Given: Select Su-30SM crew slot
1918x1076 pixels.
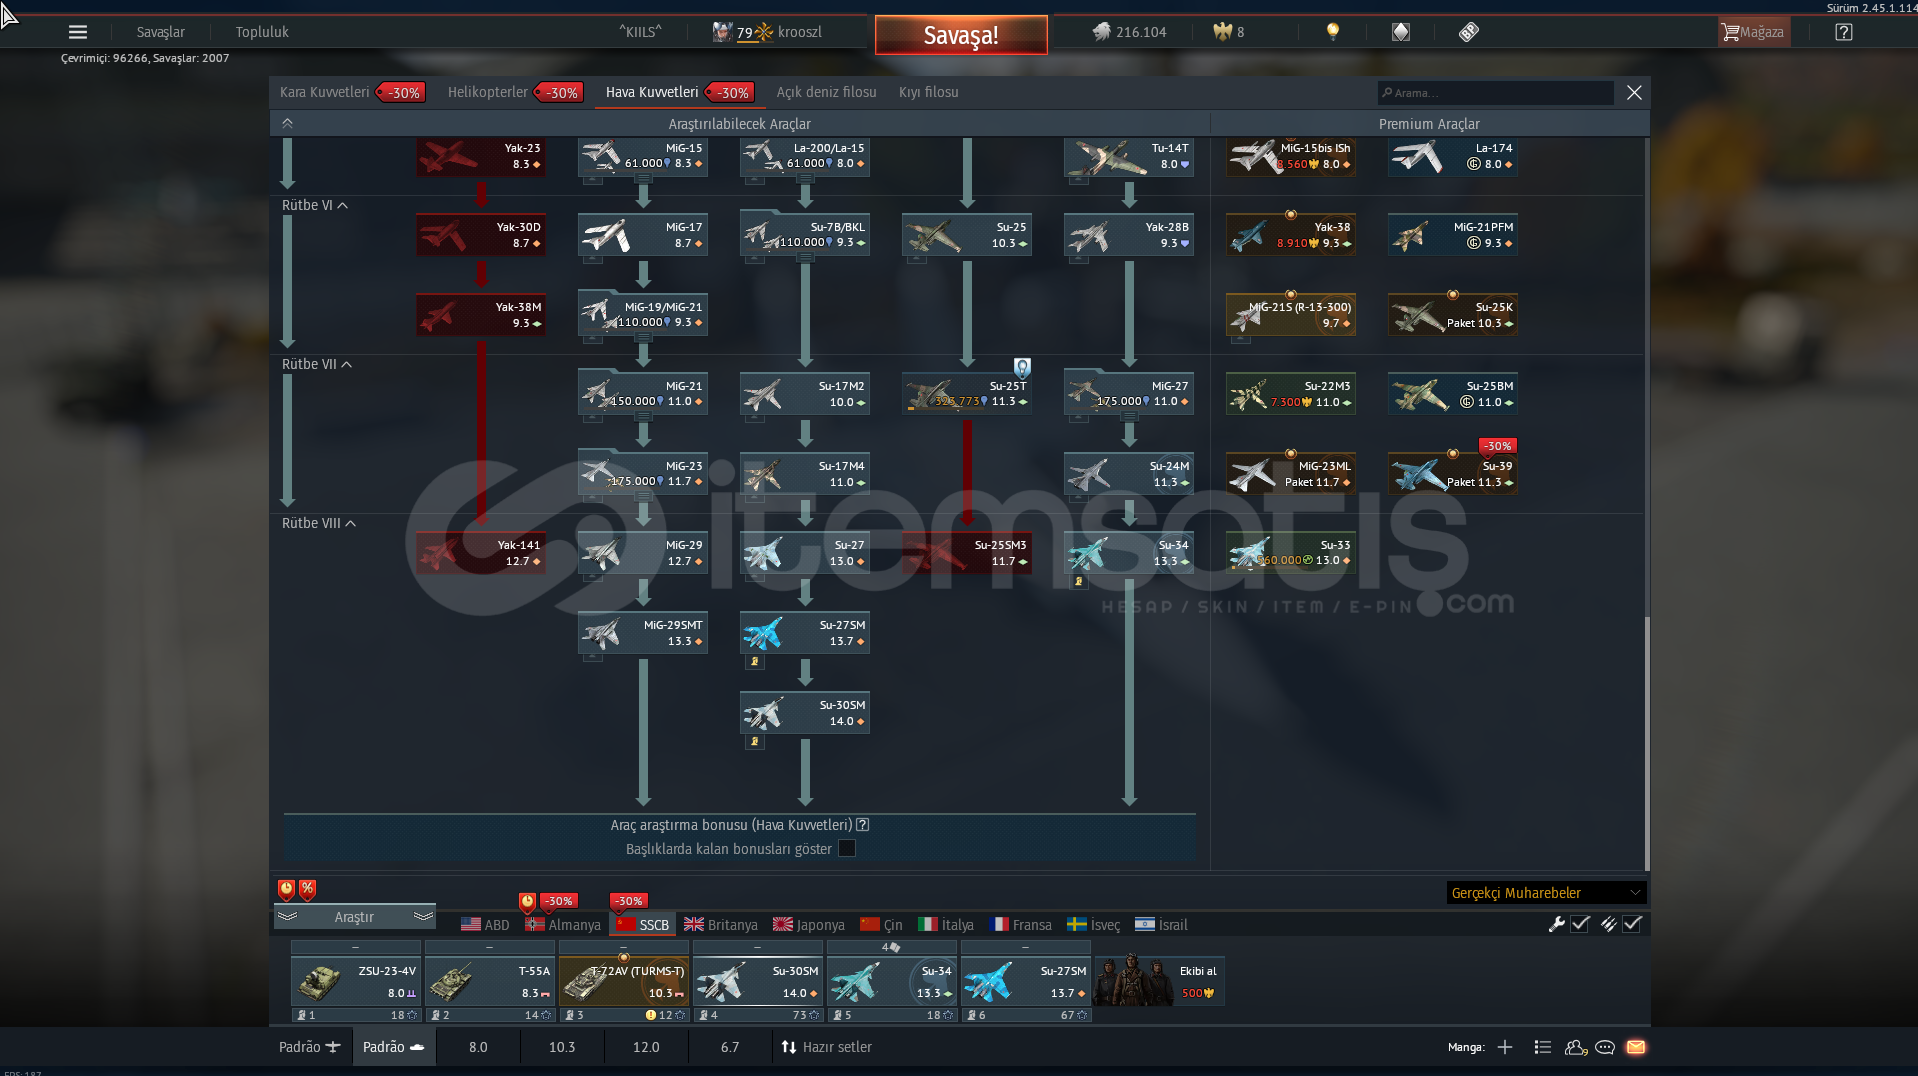Looking at the screenshot, I should 758,982.
